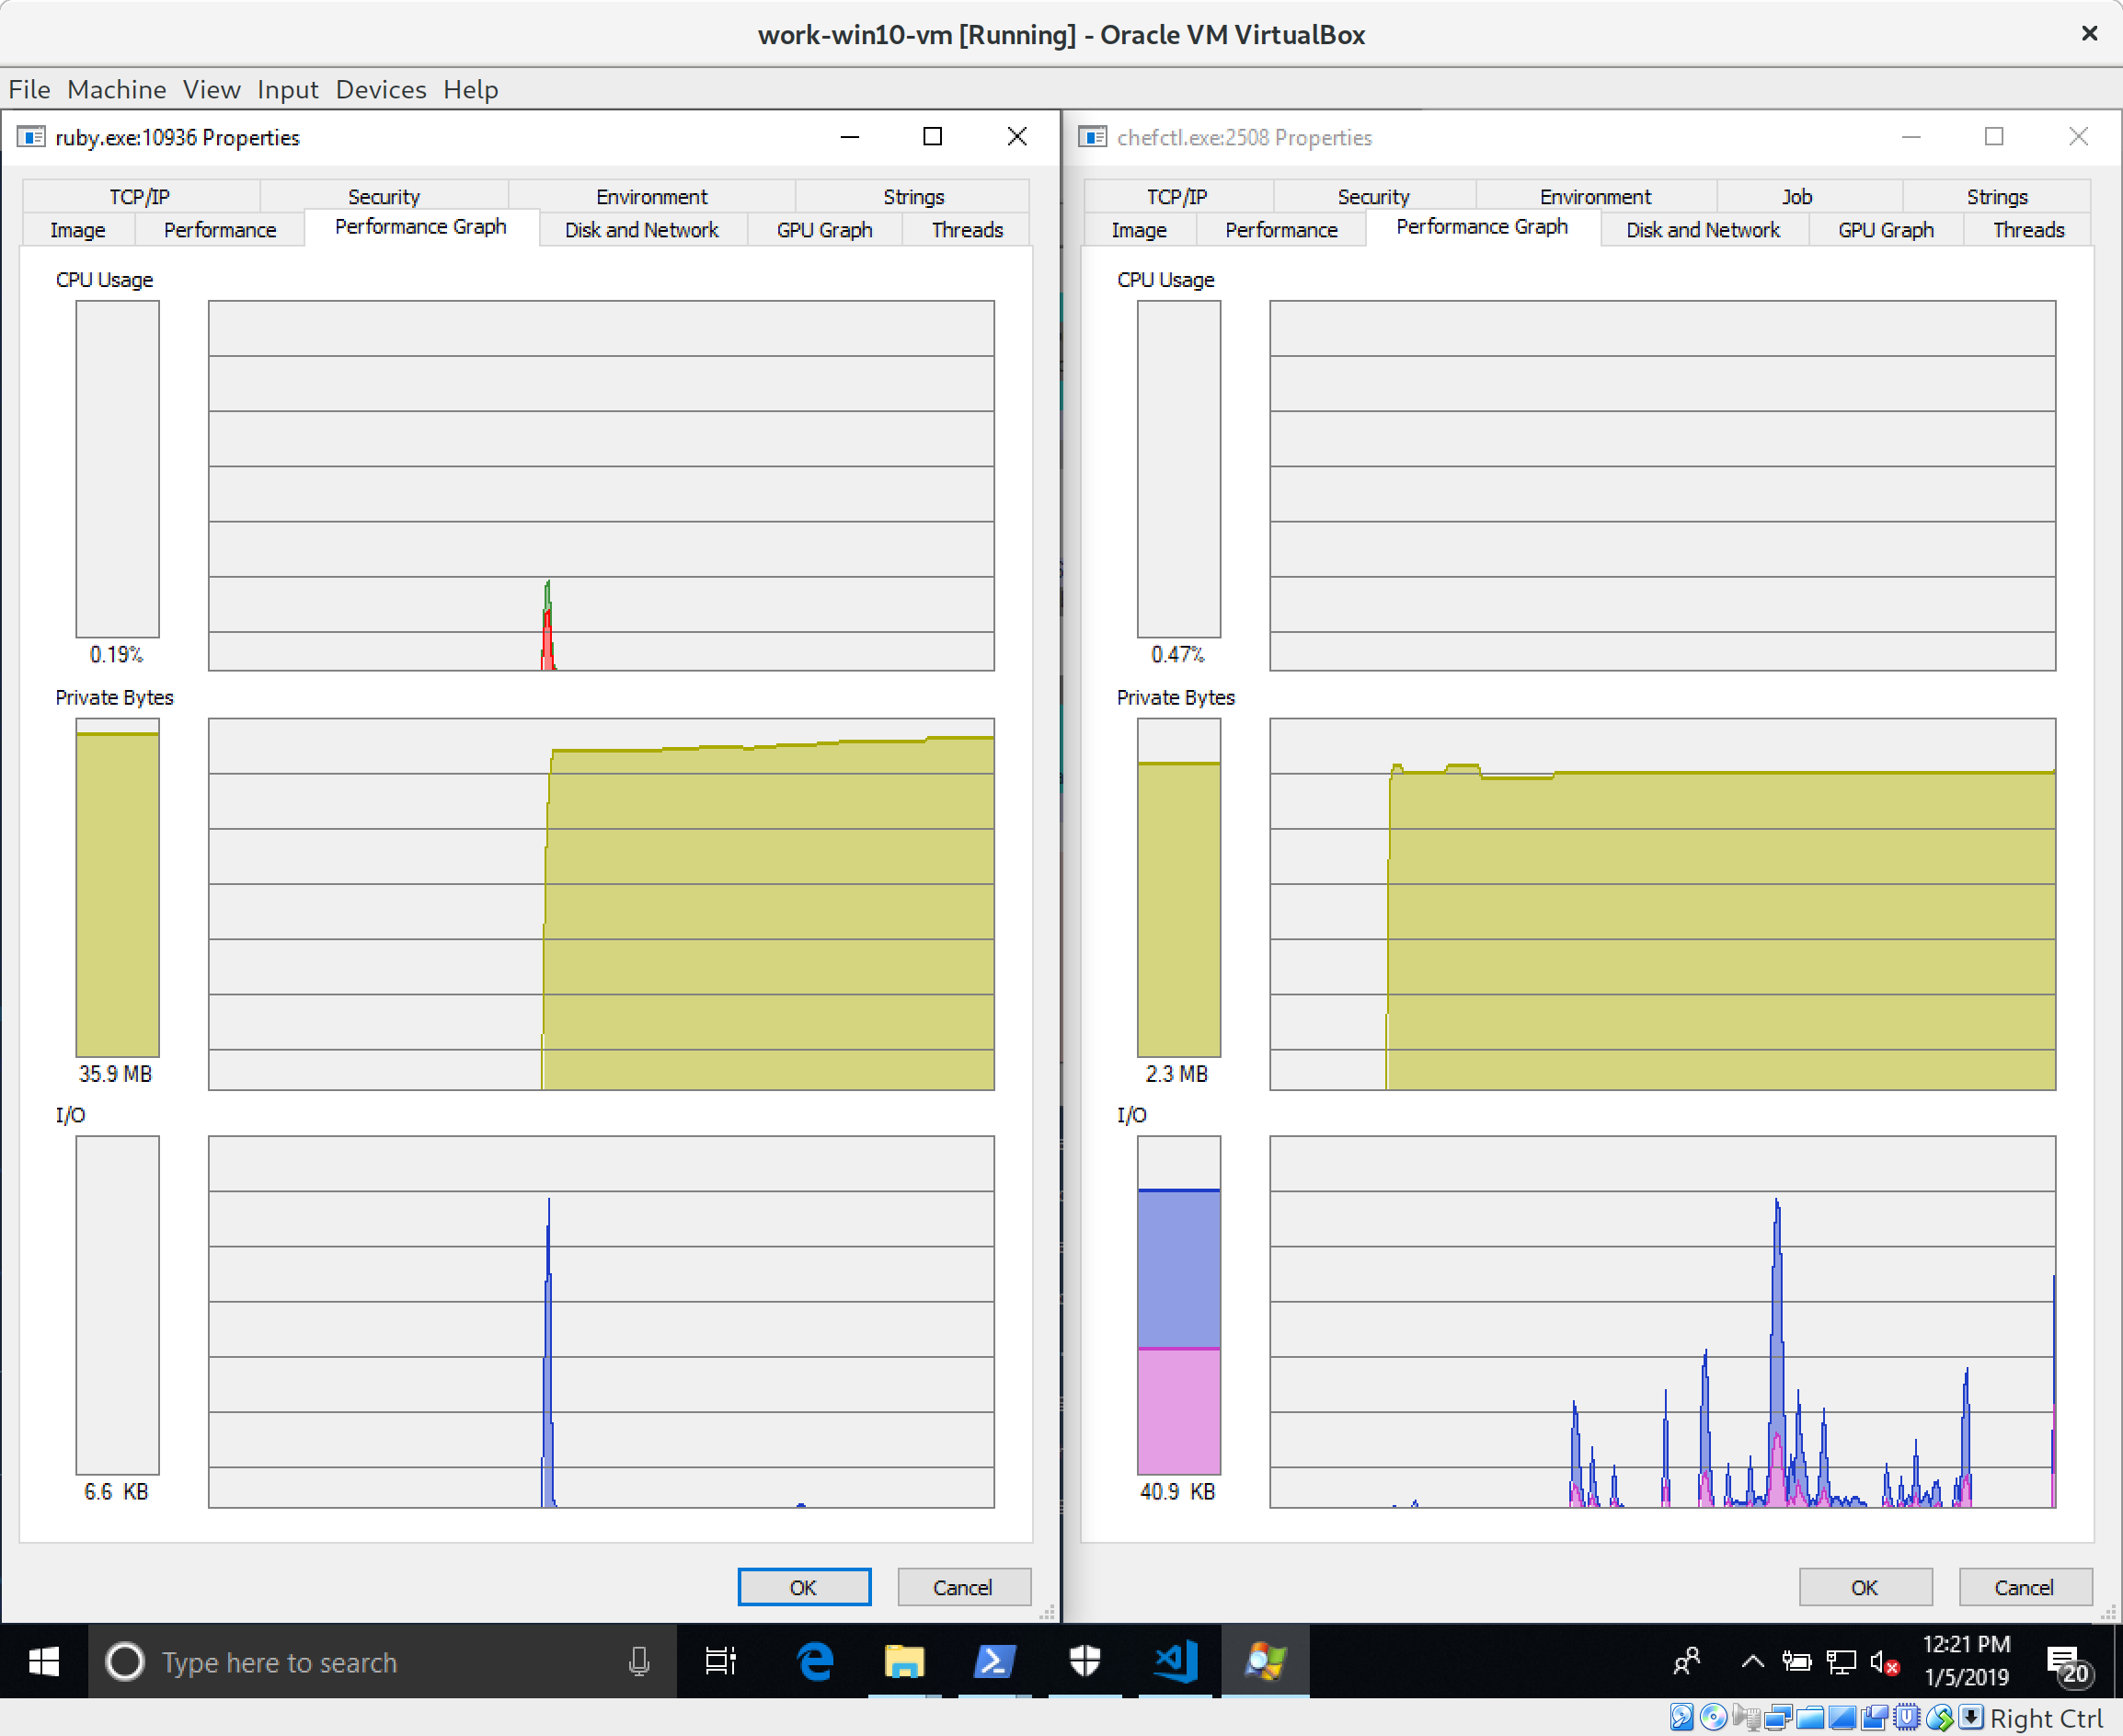Click the VirtualBox hard disk activity icon
The image size is (2123, 1736).
click(1682, 1717)
